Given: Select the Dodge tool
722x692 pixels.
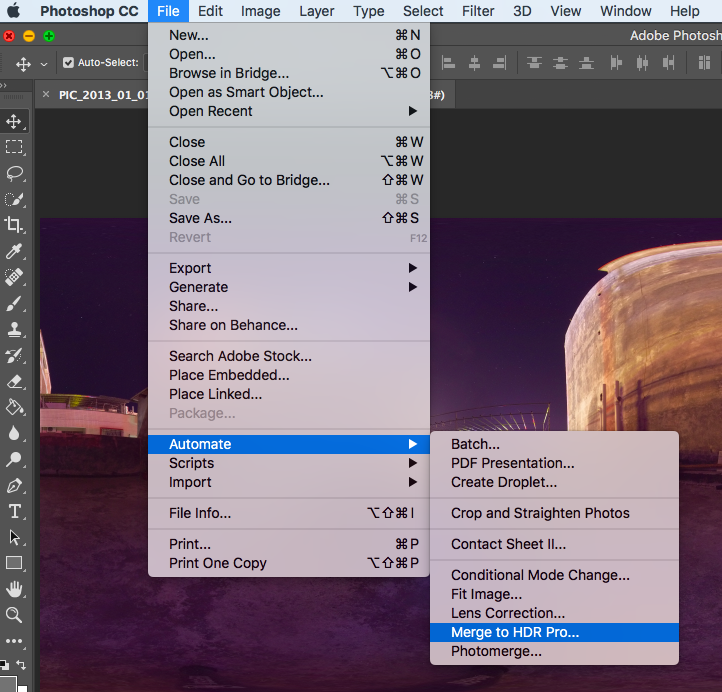Looking at the screenshot, I should (14, 459).
